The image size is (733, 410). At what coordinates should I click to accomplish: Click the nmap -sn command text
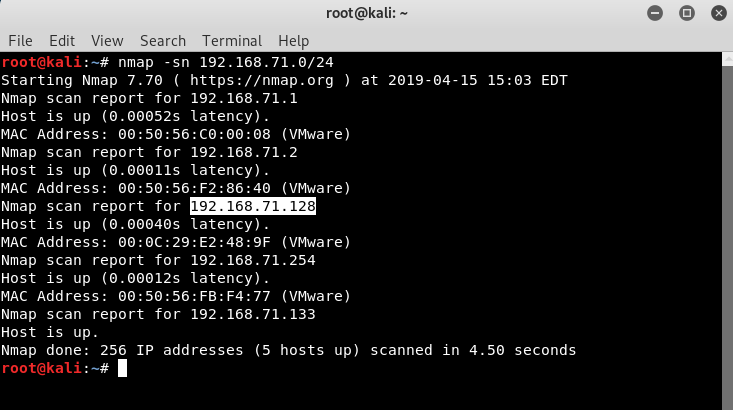click(x=226, y=62)
